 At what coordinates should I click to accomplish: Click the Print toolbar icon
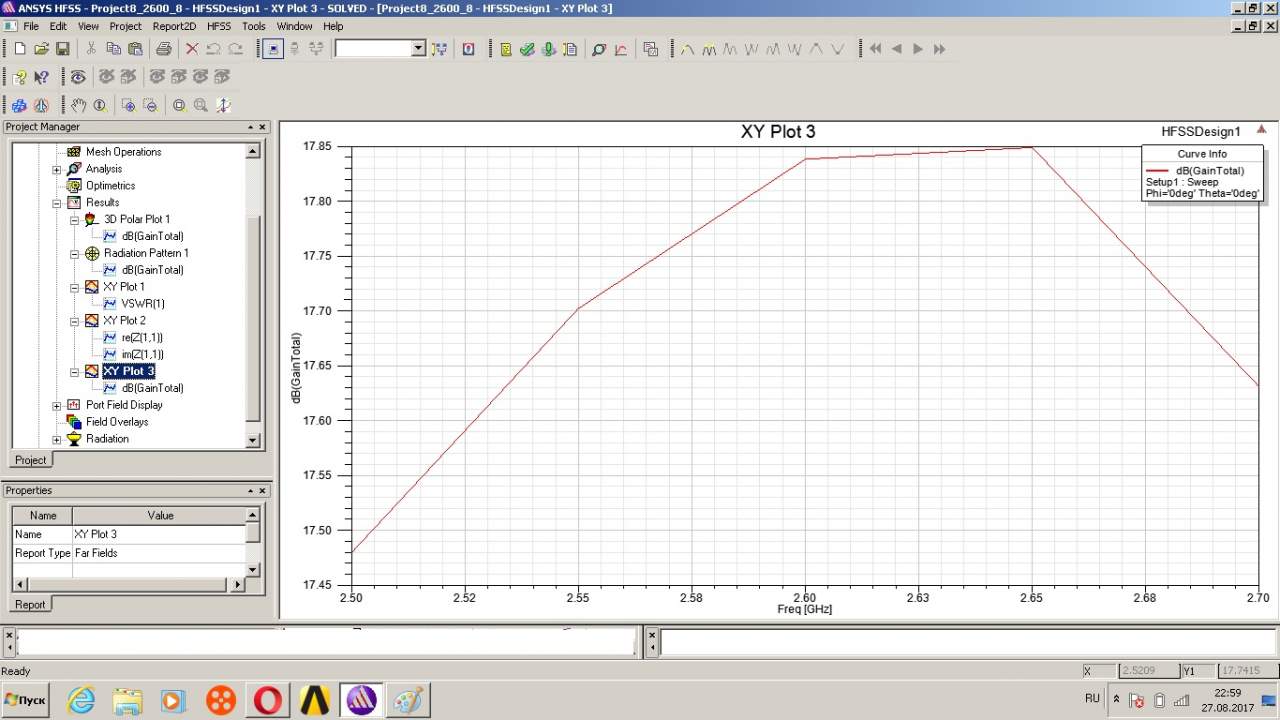click(x=164, y=49)
